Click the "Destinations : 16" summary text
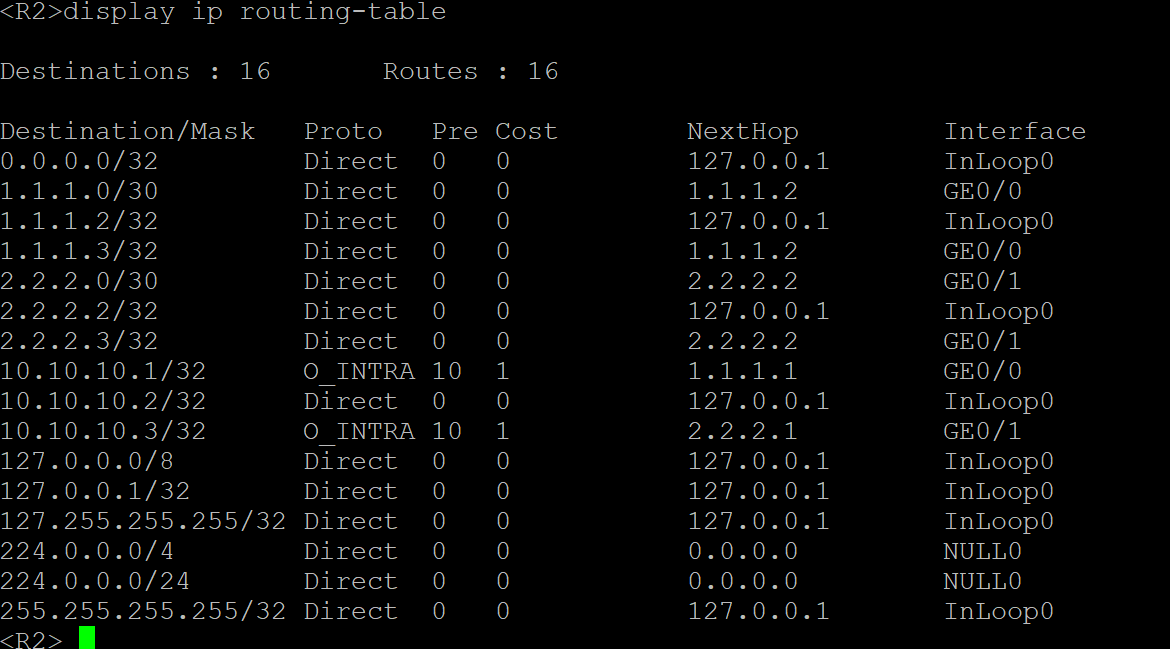Image resolution: width=1170 pixels, height=649 pixels. [x=135, y=72]
